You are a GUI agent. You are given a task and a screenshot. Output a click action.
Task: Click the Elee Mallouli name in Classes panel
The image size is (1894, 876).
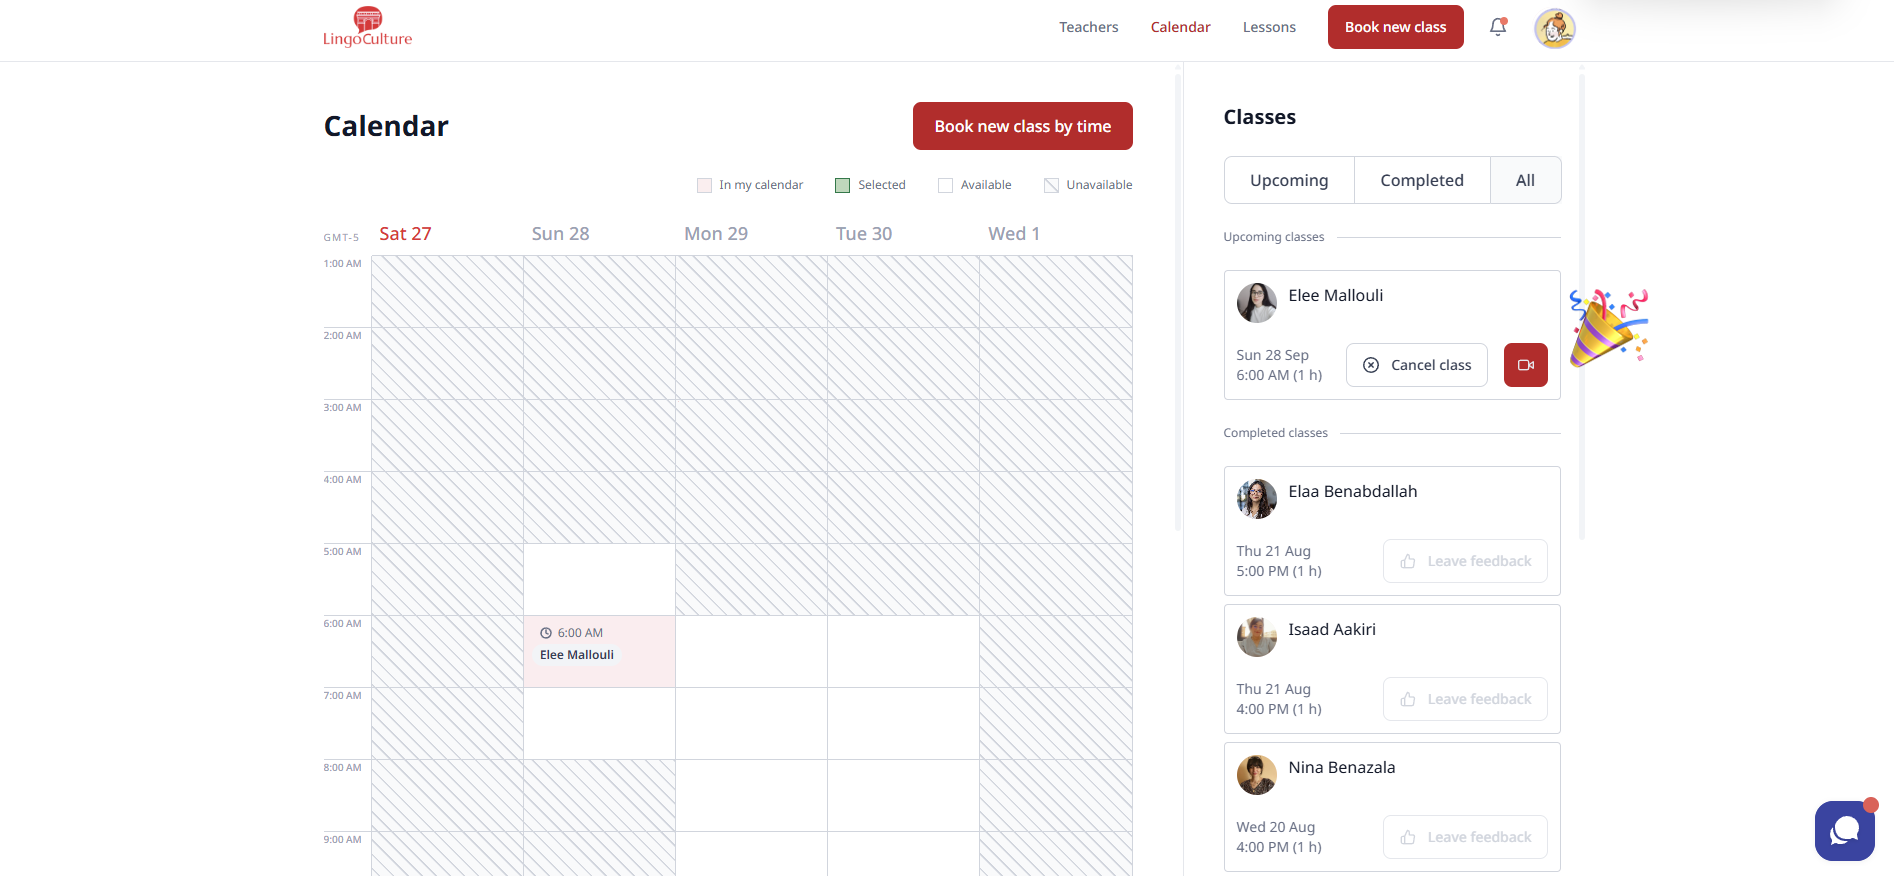pos(1336,296)
